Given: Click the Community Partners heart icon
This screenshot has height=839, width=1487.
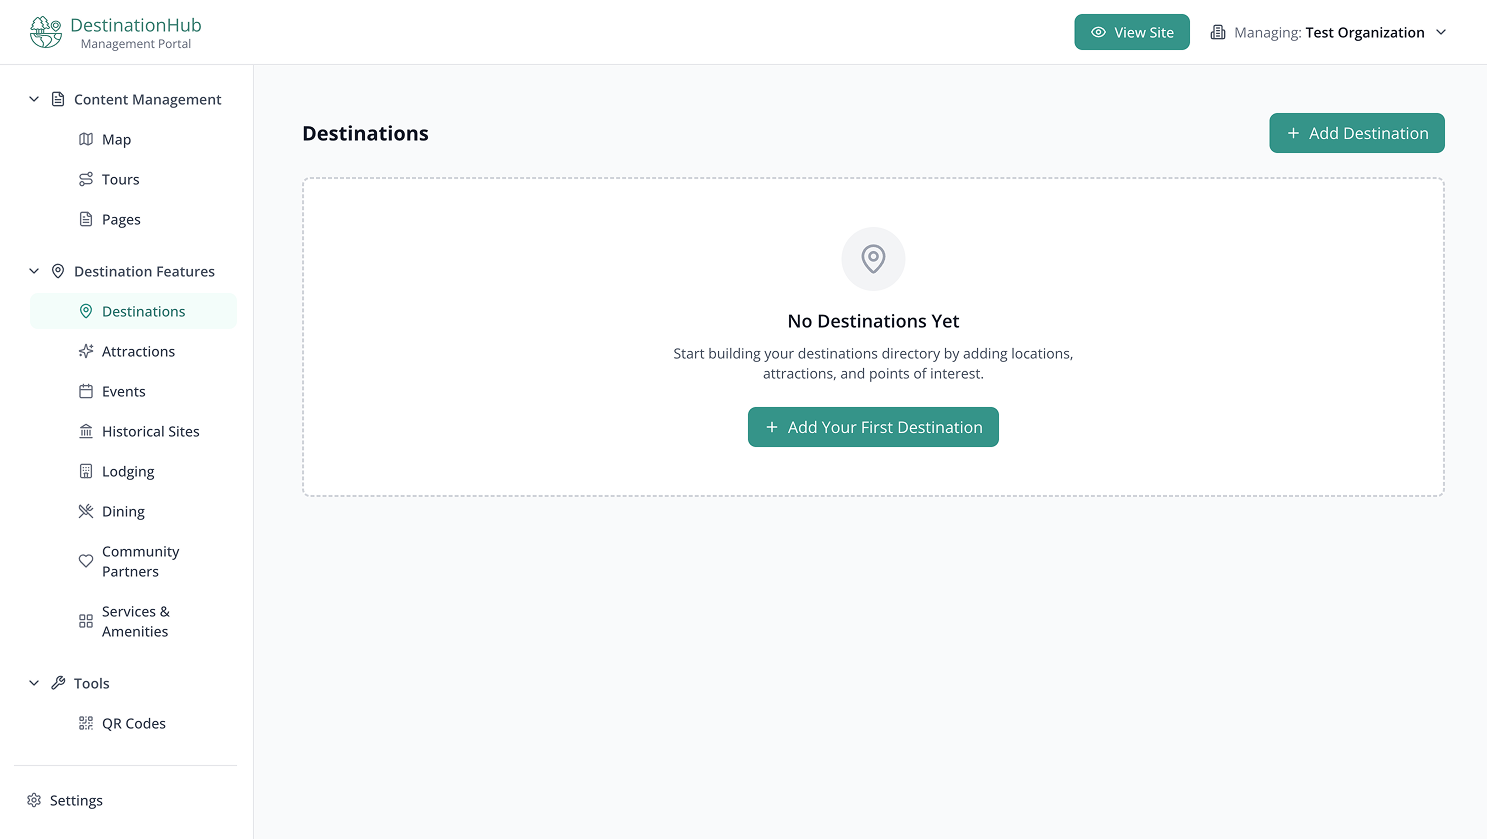Looking at the screenshot, I should 86,562.
